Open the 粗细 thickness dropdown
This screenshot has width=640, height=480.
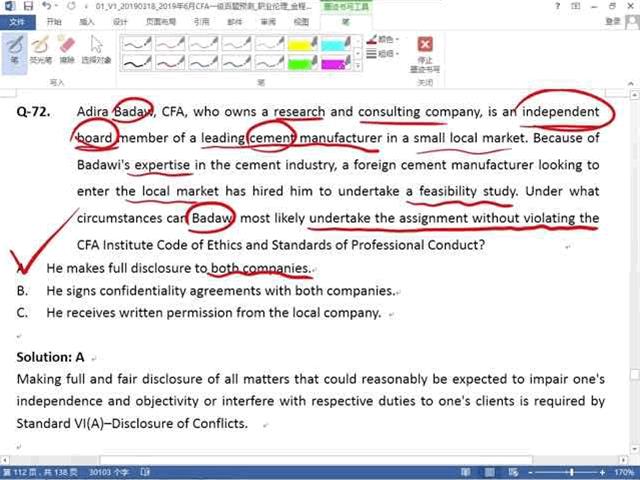point(382,53)
